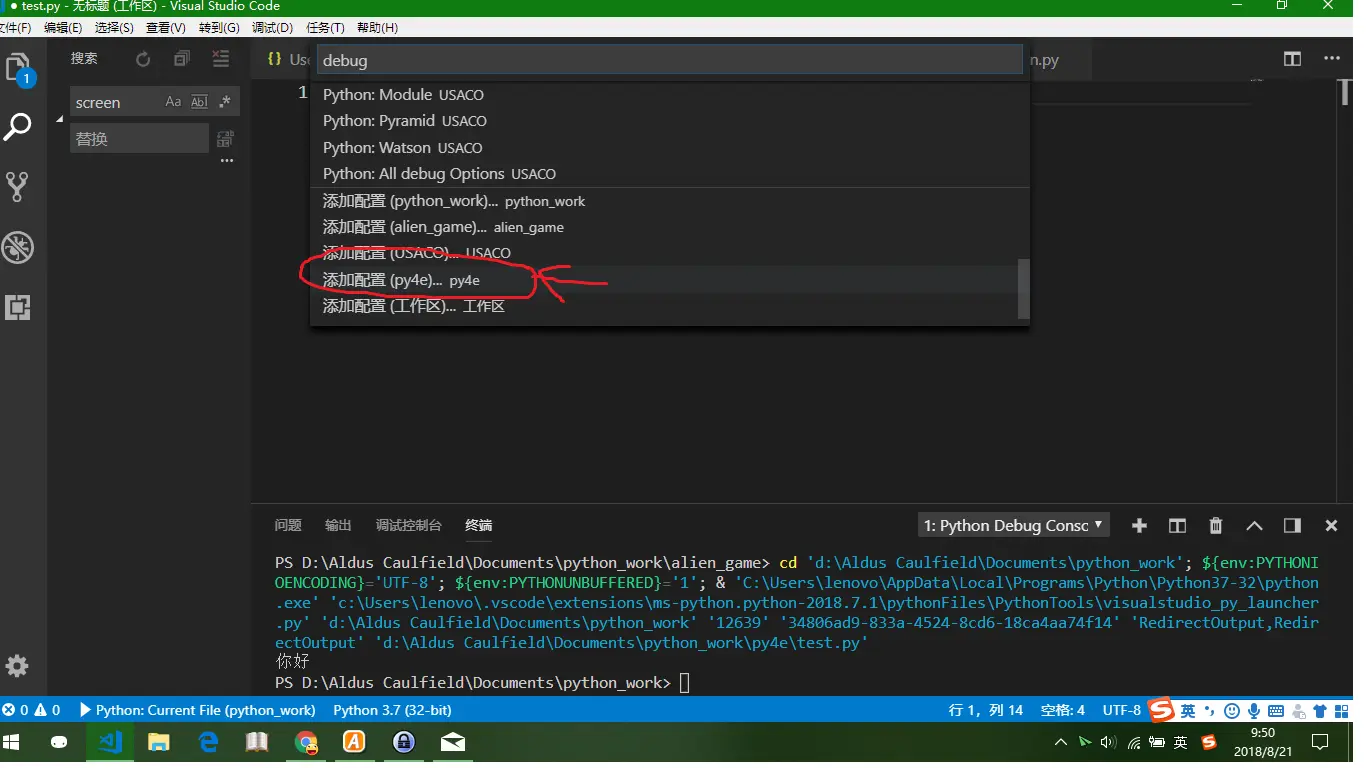
Task: Open the Sogou voice input microphone
Action: point(1254,710)
